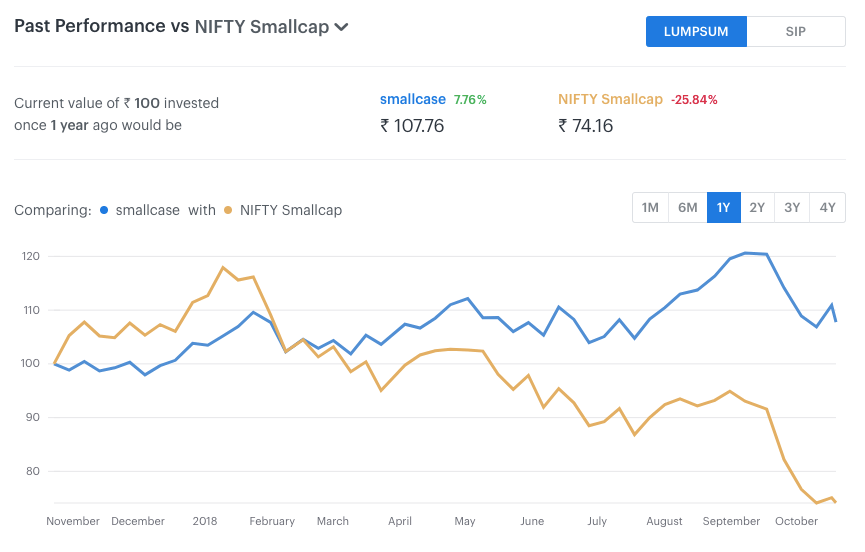865x552 pixels.
Task: Click the 110 y-axis label
Action: point(31,310)
